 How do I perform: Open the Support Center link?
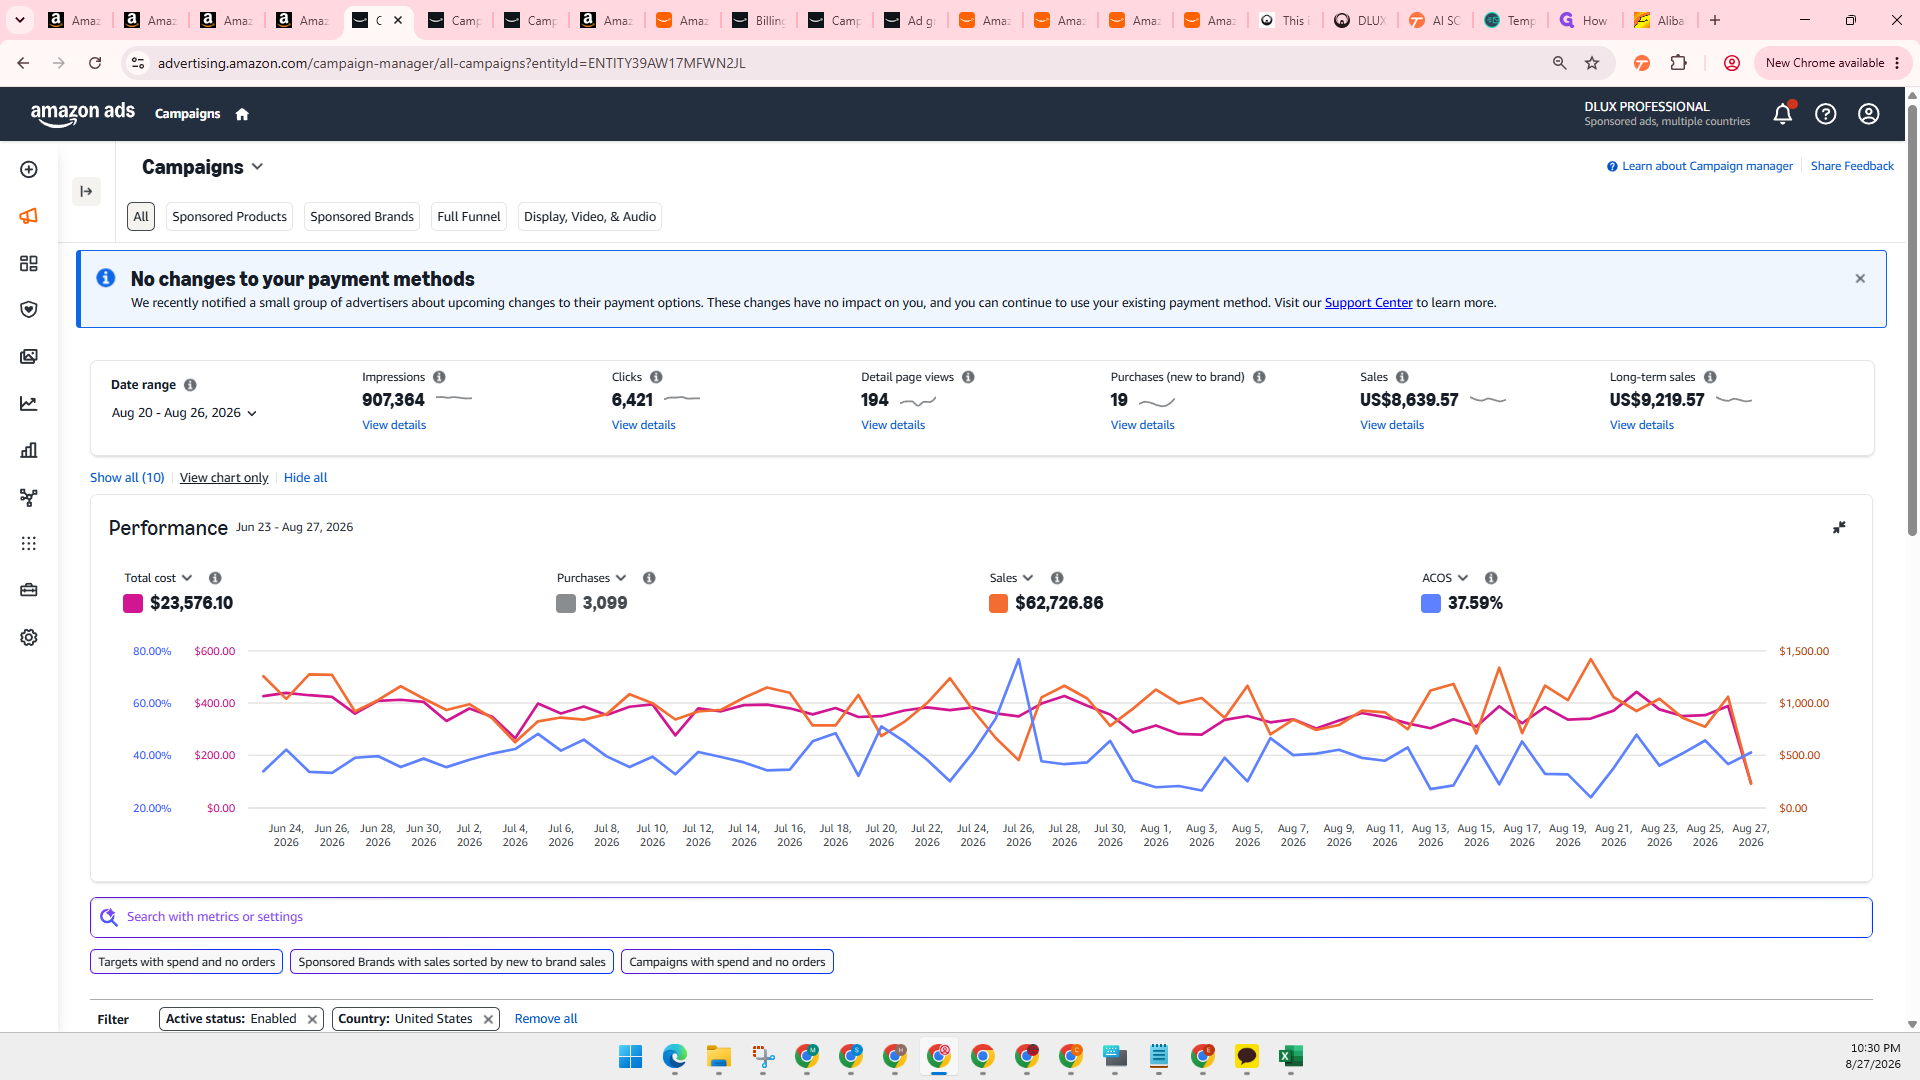[1368, 303]
